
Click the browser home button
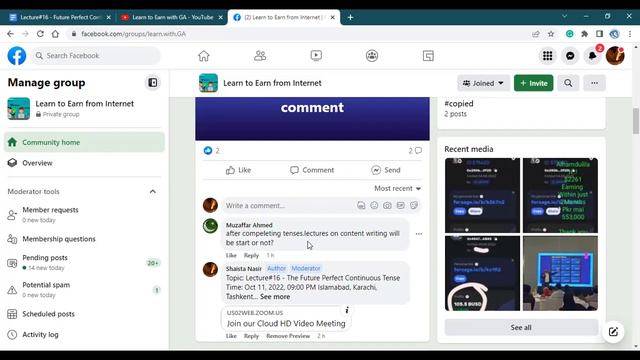tap(55, 34)
